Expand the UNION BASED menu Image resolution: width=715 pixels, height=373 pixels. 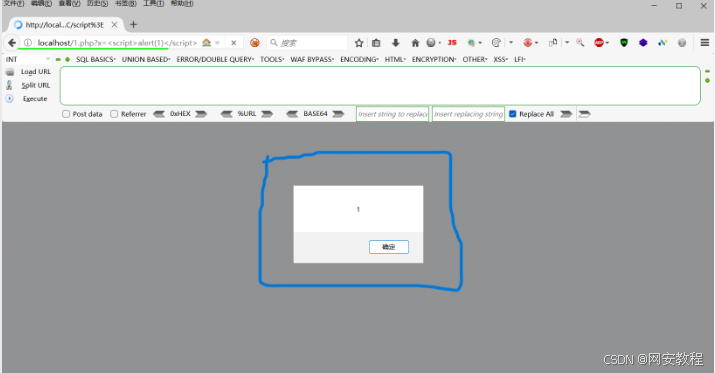click(146, 59)
